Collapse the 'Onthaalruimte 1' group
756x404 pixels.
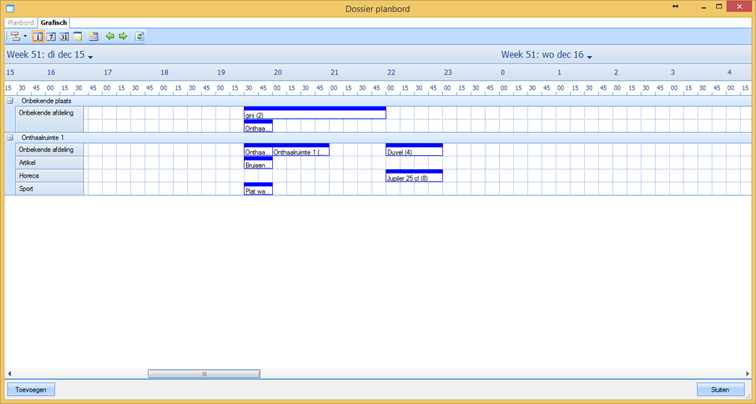(x=10, y=137)
